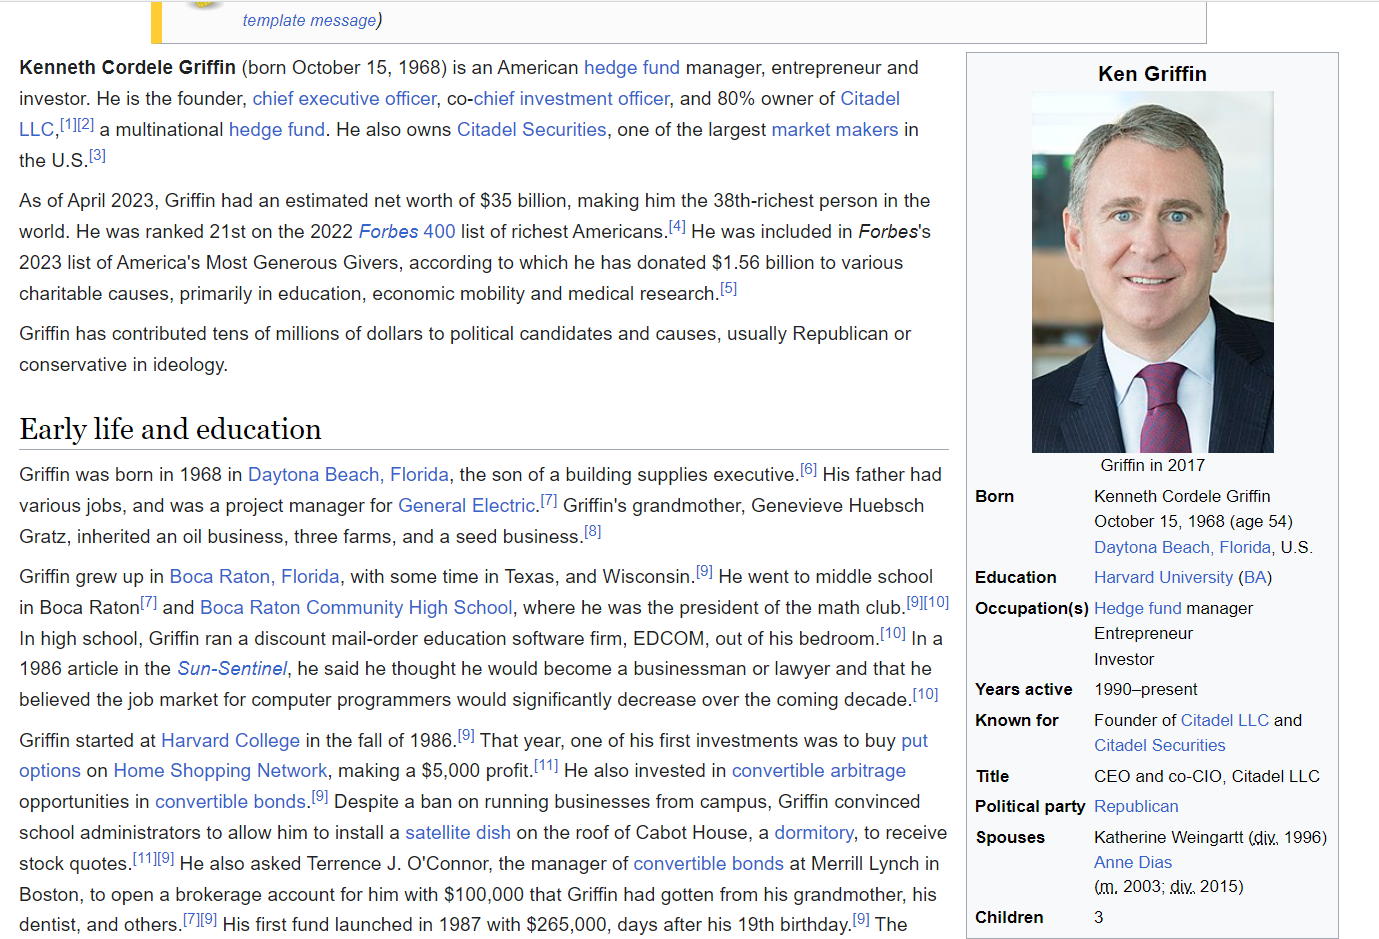Click '1990–present' in Years active row
The image size is (1379, 939).
(x=1145, y=690)
